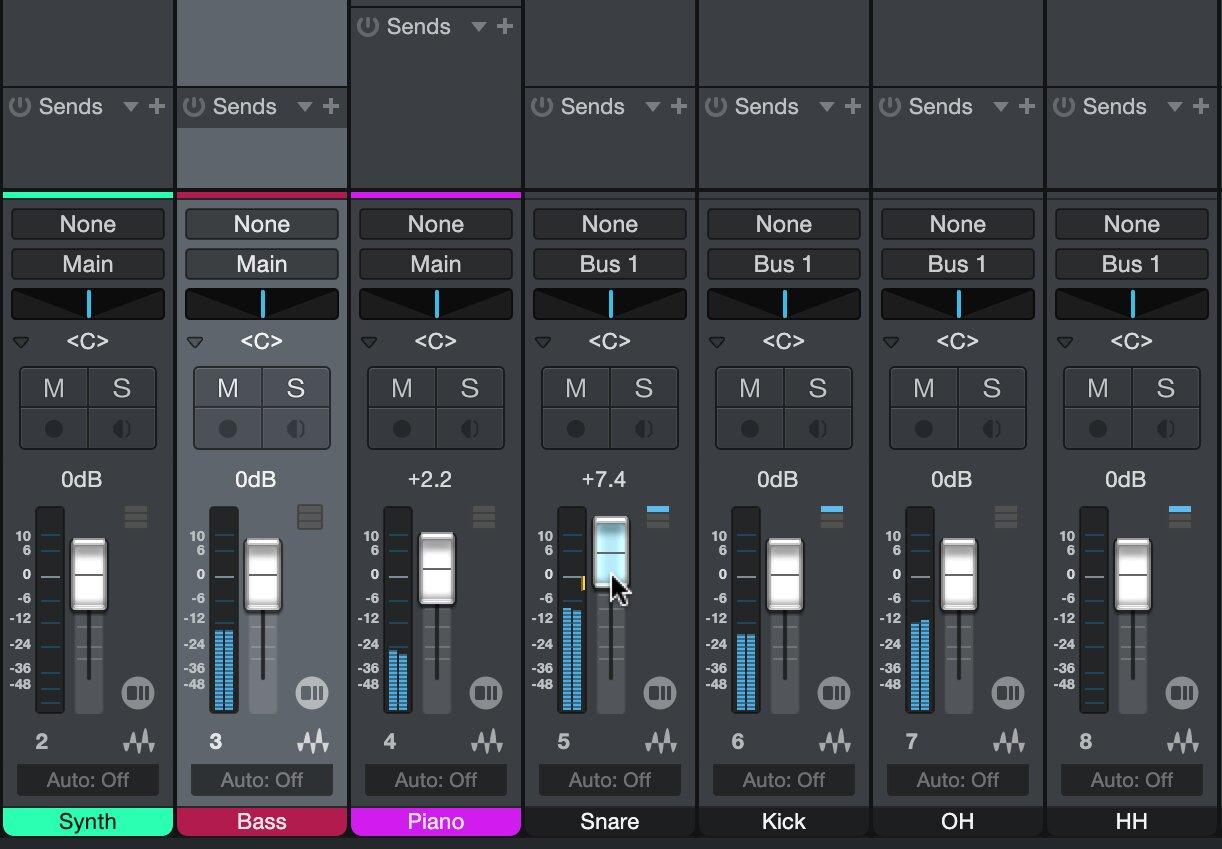This screenshot has height=849, width=1222.
Task: Add a send on the Snare channel
Action: tap(679, 106)
